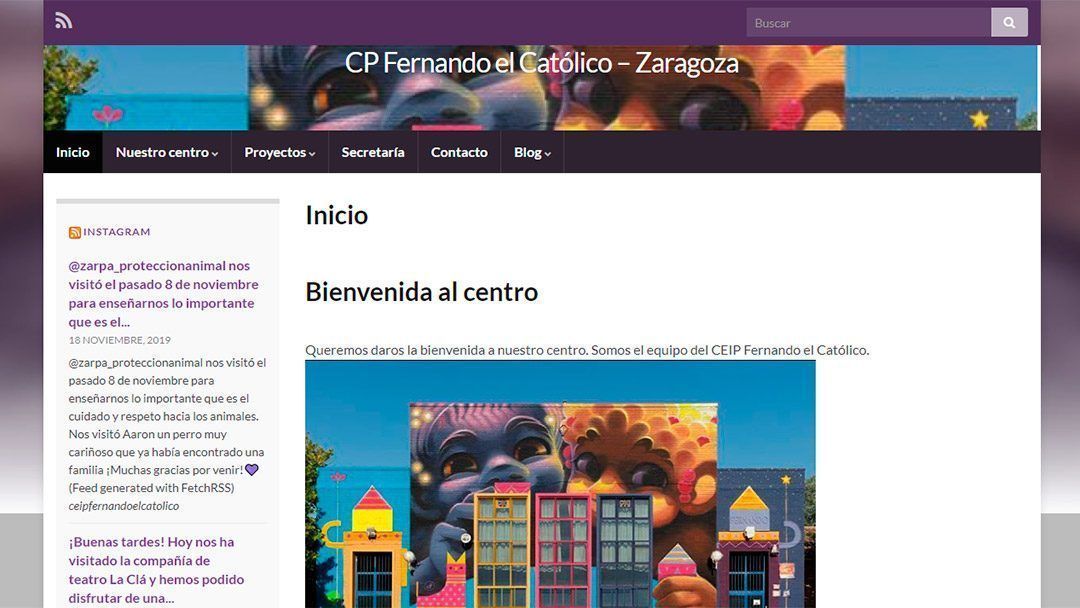
Task: Open the @zarpa_proteccionanimal post title link
Action: click(x=163, y=293)
